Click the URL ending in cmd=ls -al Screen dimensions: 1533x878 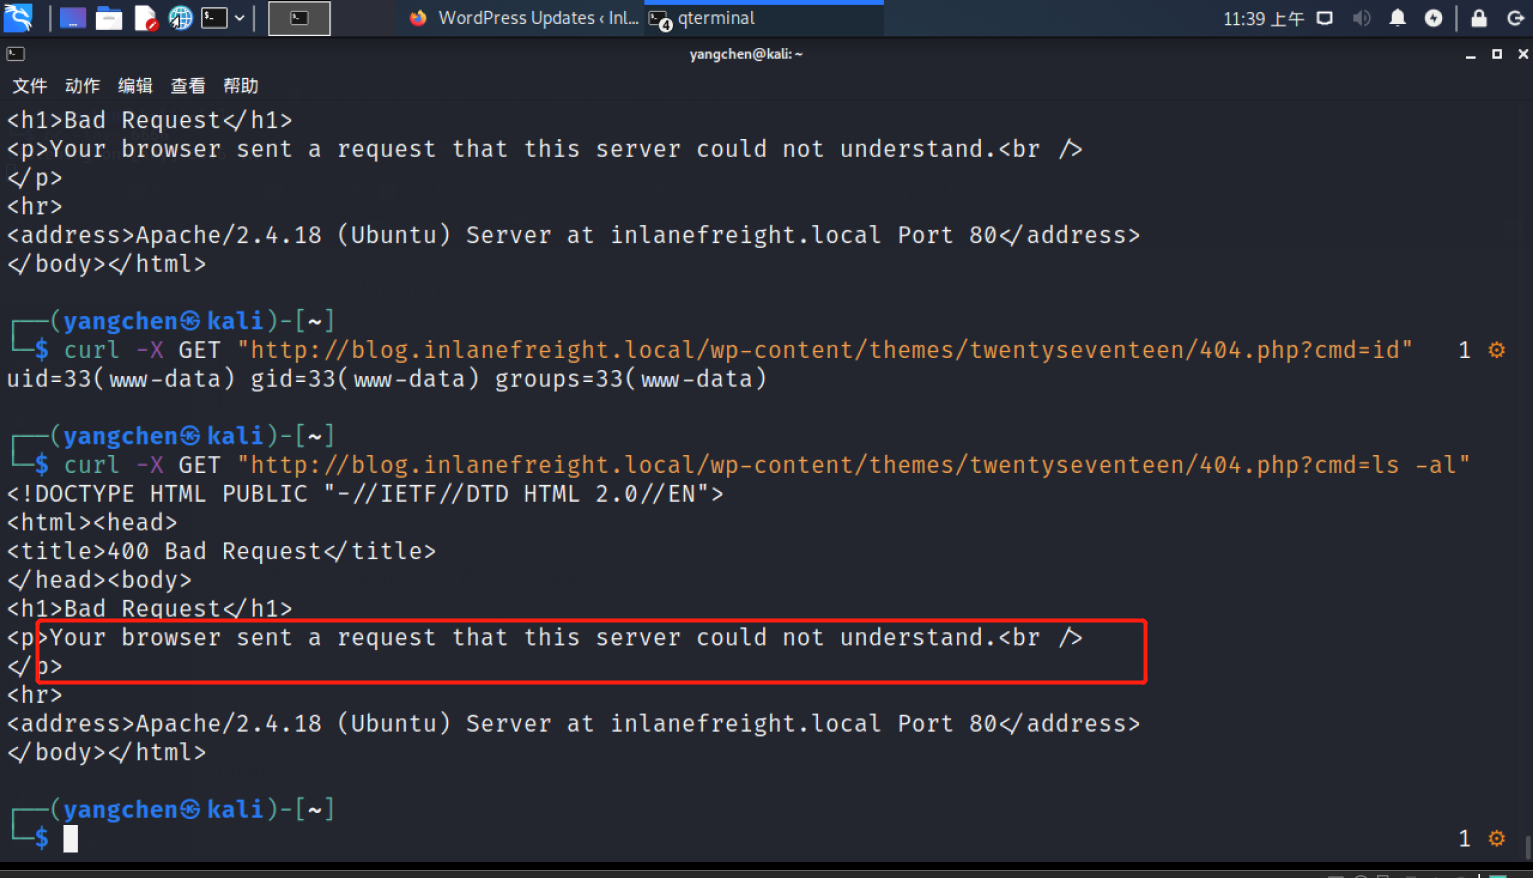point(854,465)
